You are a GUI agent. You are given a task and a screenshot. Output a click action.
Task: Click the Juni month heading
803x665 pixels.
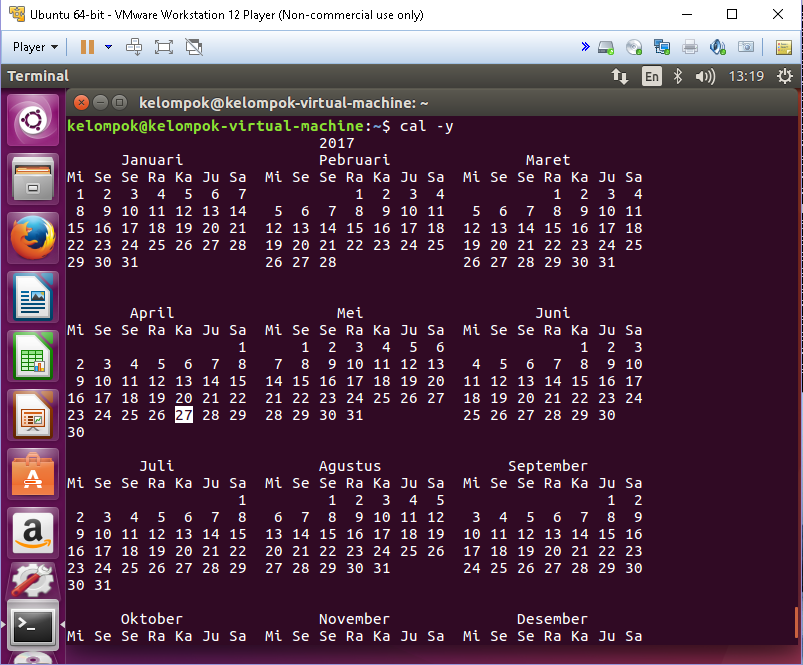pos(553,313)
